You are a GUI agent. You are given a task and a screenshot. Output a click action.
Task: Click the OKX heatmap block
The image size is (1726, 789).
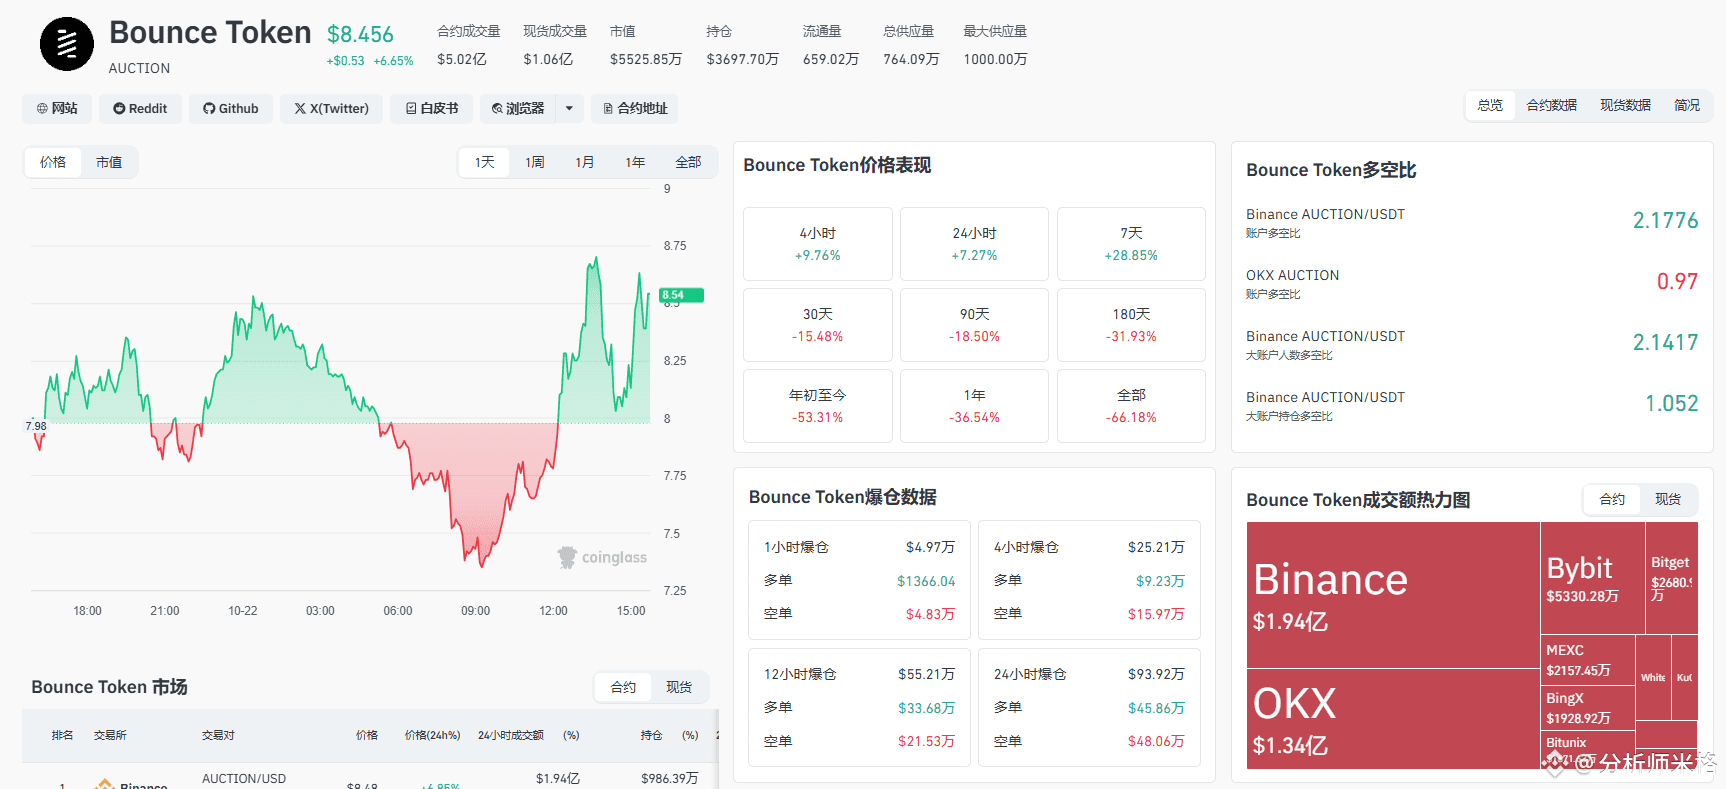[x=1393, y=719]
